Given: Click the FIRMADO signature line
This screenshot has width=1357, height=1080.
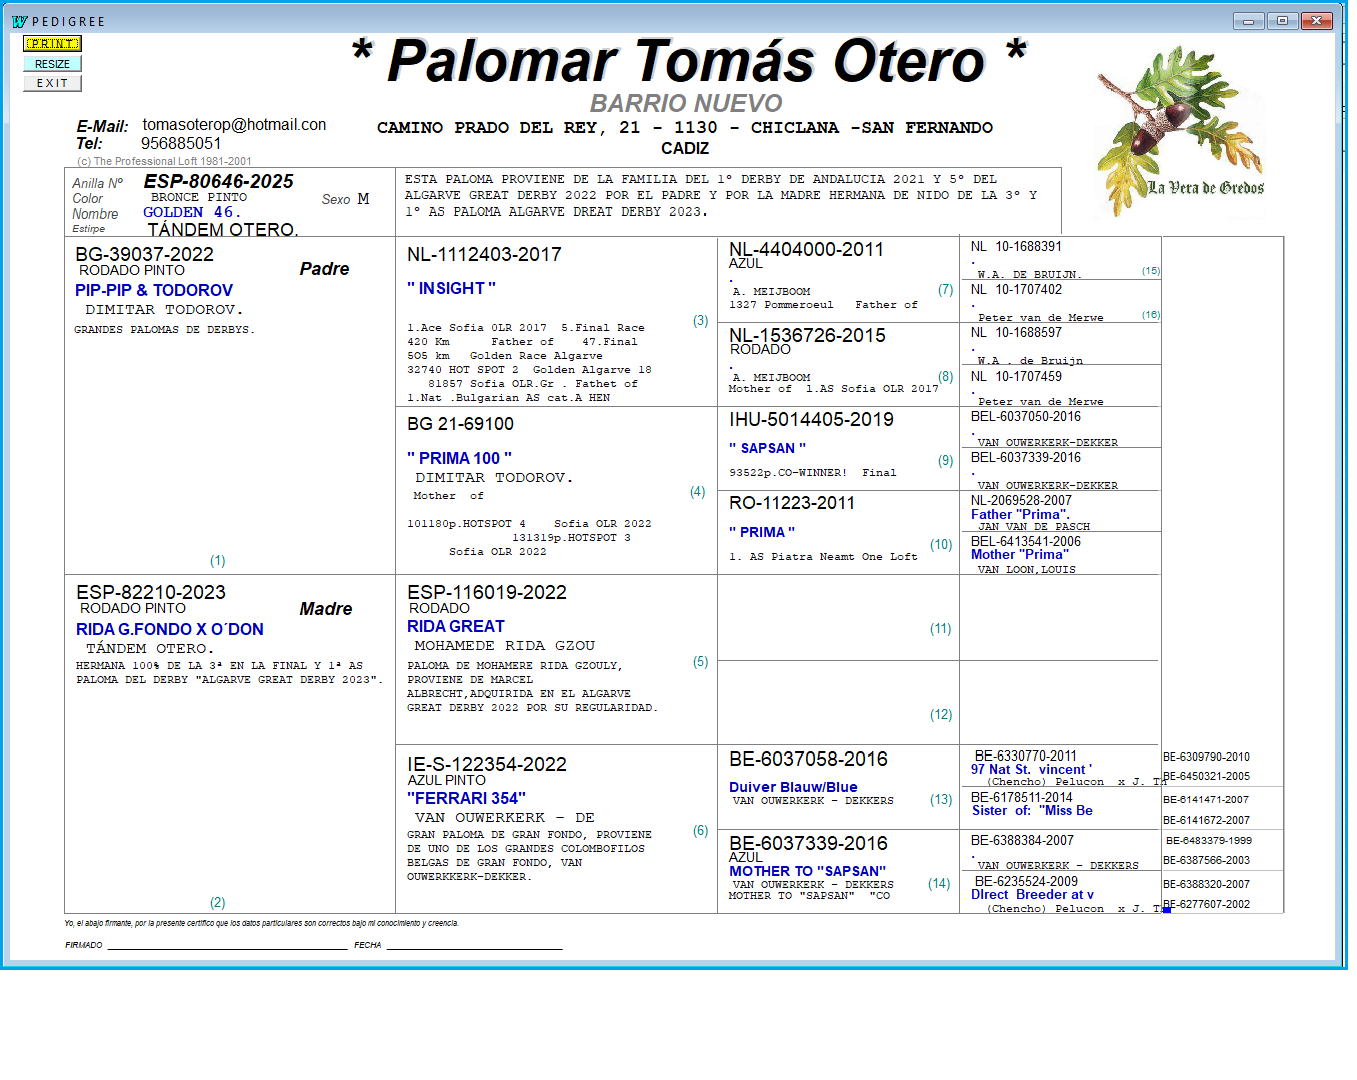Looking at the screenshot, I should (227, 945).
